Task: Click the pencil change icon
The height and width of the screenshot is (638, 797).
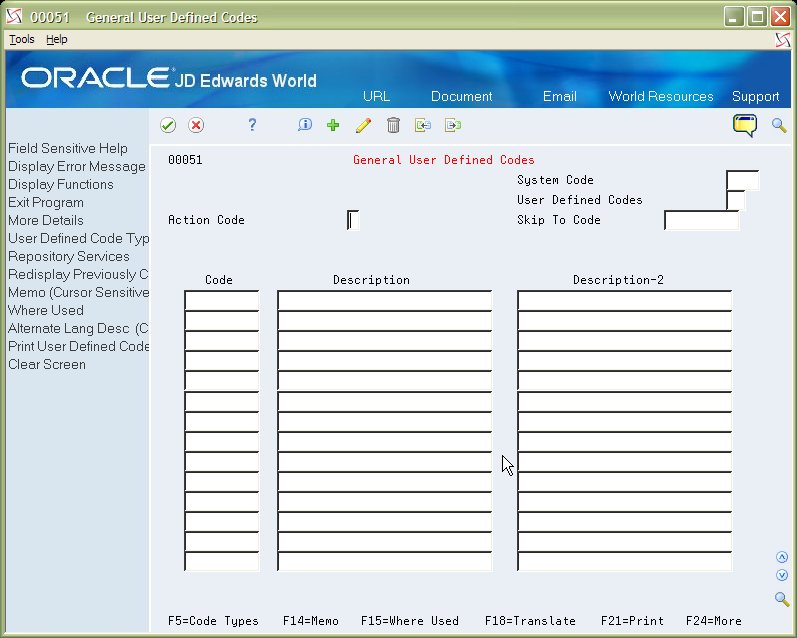Action: [363, 125]
